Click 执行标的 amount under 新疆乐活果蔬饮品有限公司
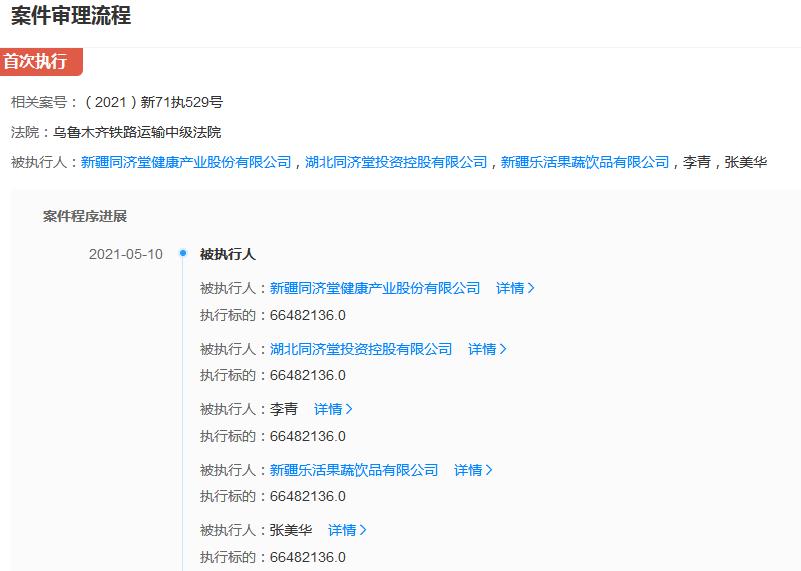The image size is (801, 571). (308, 496)
